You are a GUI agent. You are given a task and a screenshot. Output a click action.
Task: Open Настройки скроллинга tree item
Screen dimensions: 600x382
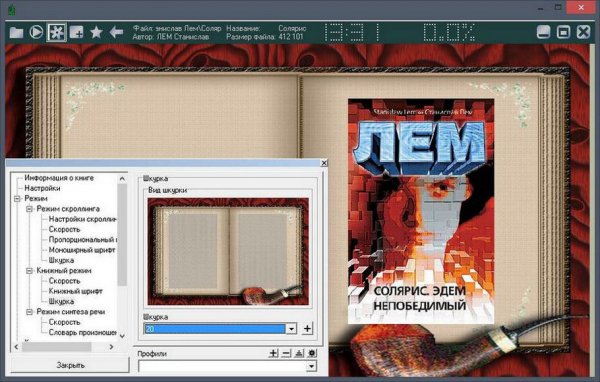(x=83, y=219)
